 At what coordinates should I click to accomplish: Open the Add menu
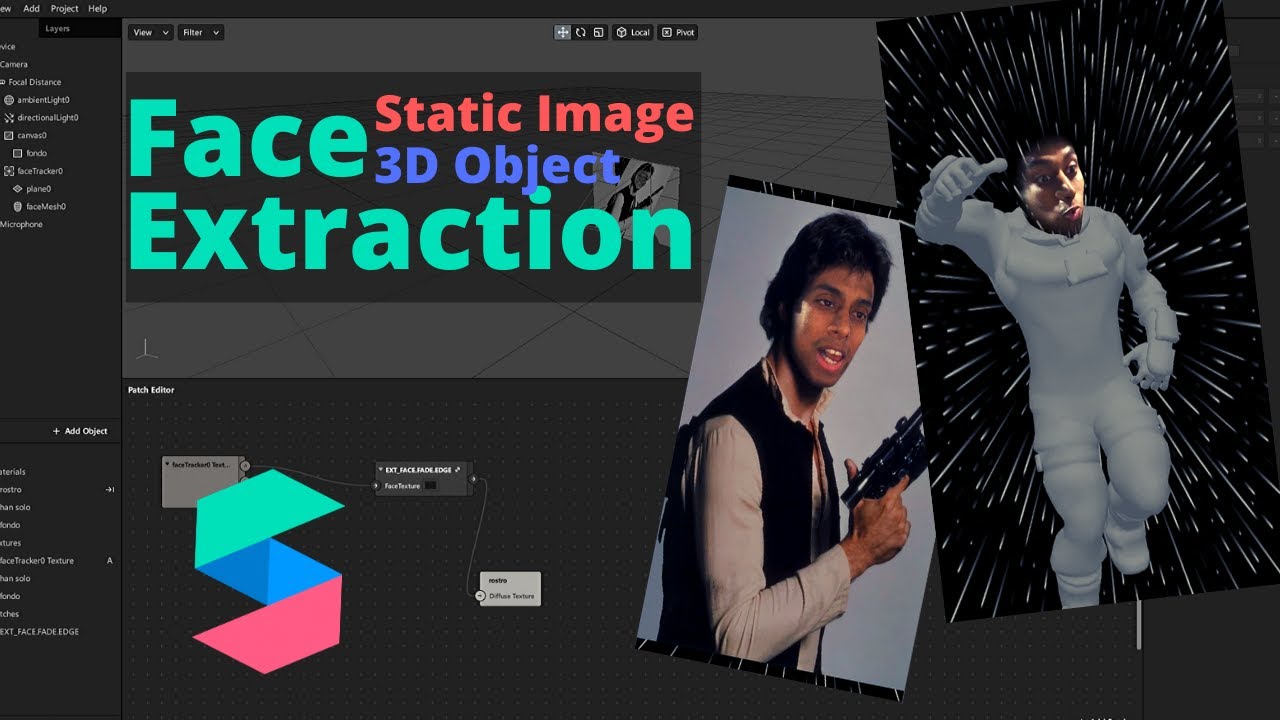tap(32, 8)
